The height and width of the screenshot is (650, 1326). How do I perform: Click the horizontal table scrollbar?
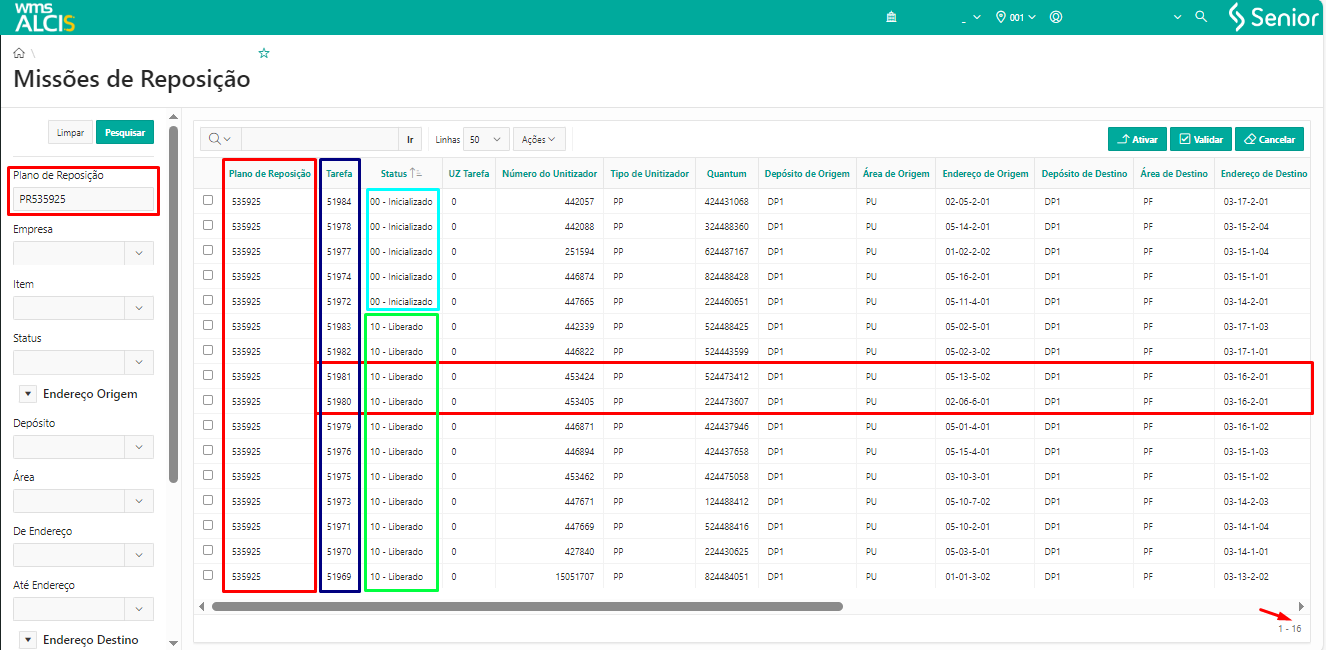pyautogui.click(x=527, y=606)
